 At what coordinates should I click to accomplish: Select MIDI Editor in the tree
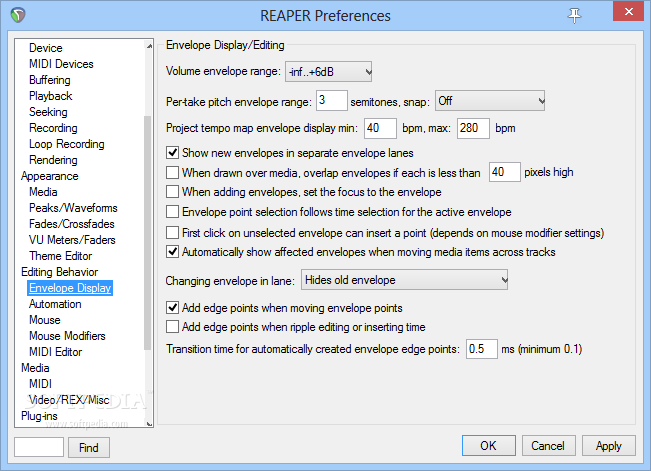(56, 352)
